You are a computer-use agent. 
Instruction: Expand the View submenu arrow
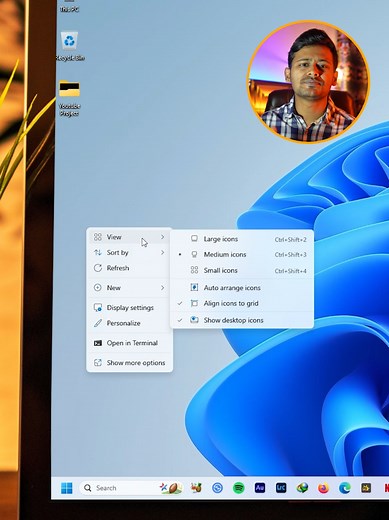click(162, 237)
